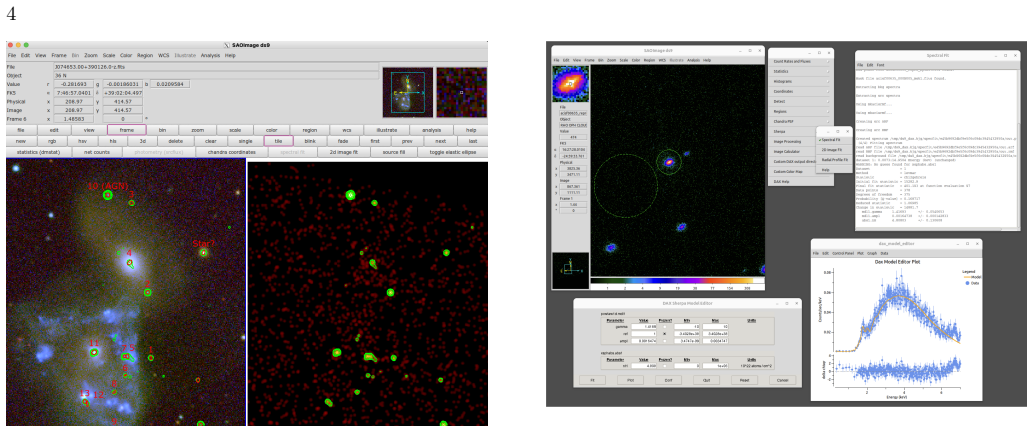Jump to the 'last' frame button
This screenshot has height=426, width=1033.
click(472, 141)
